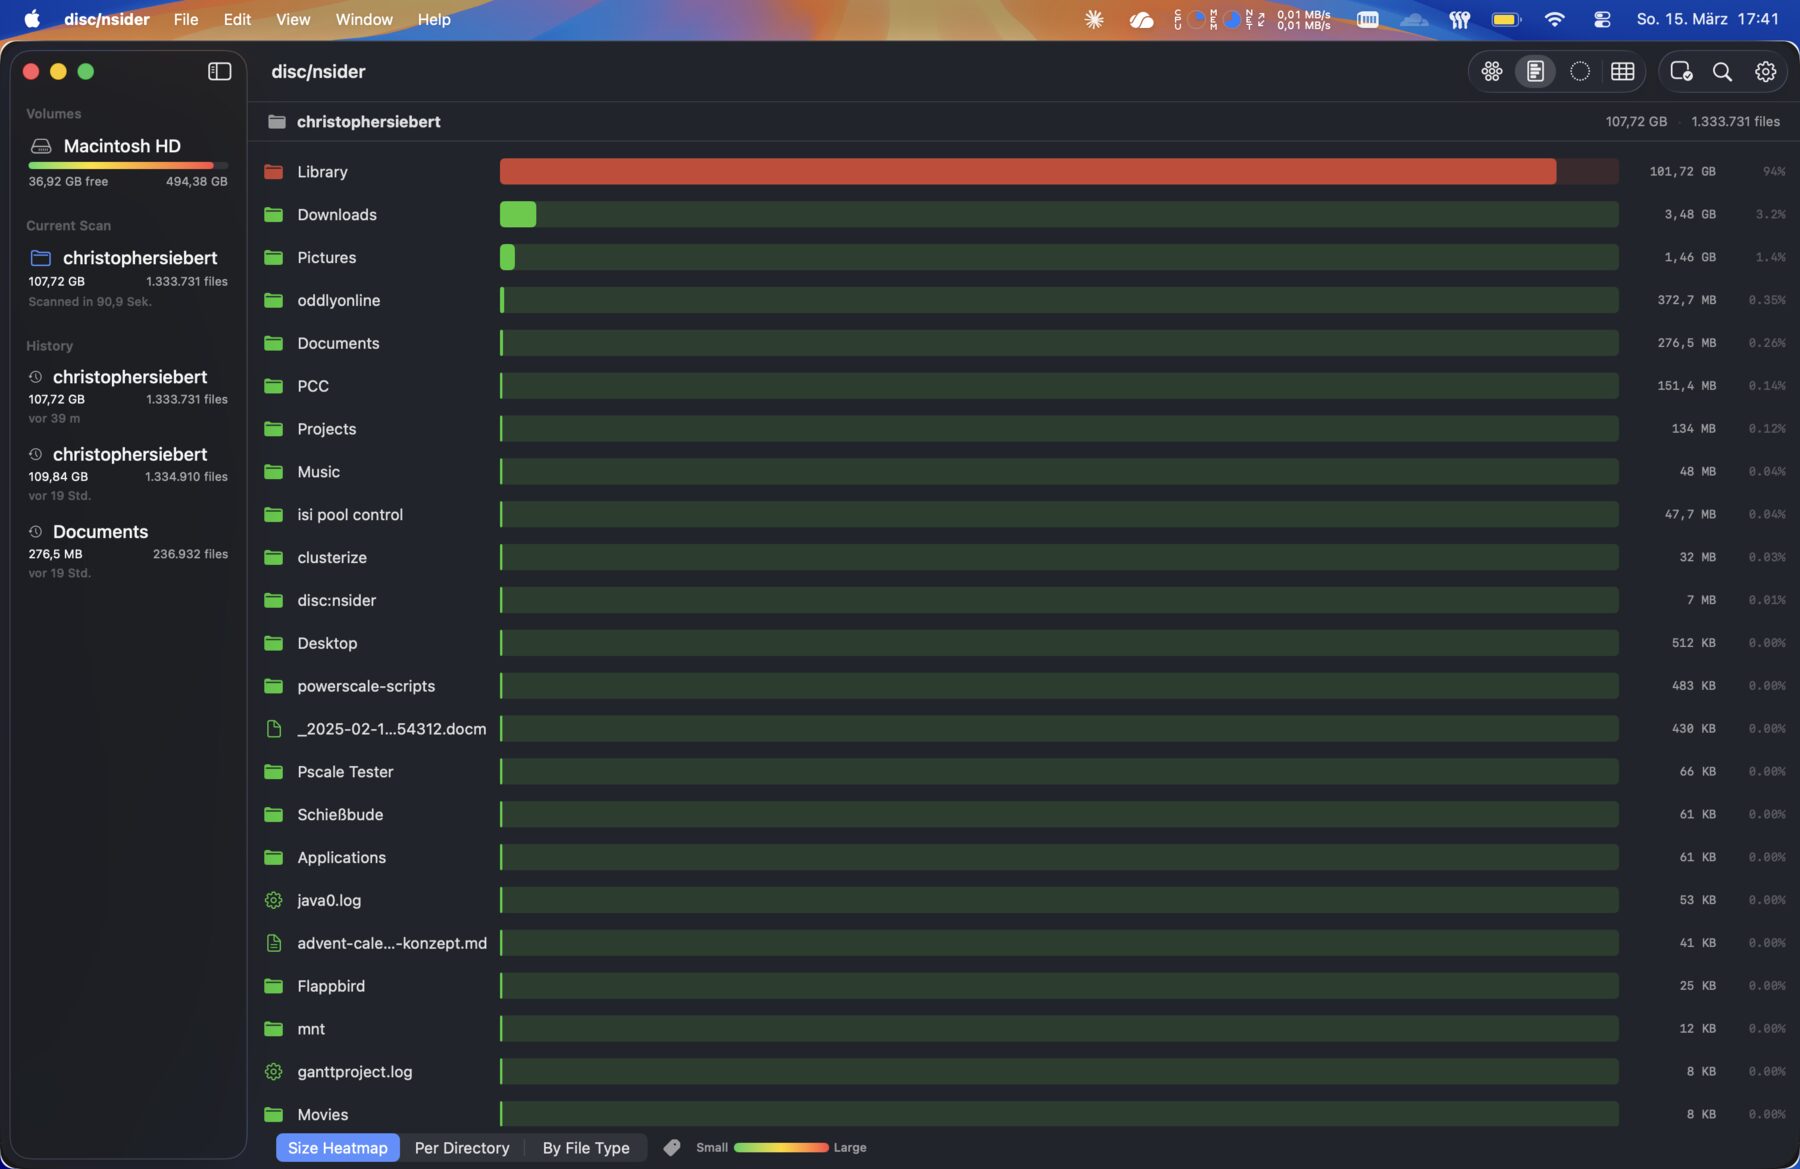Click the green Downloads size bar
Screen dimensions: 1800x1169
[x=518, y=215]
